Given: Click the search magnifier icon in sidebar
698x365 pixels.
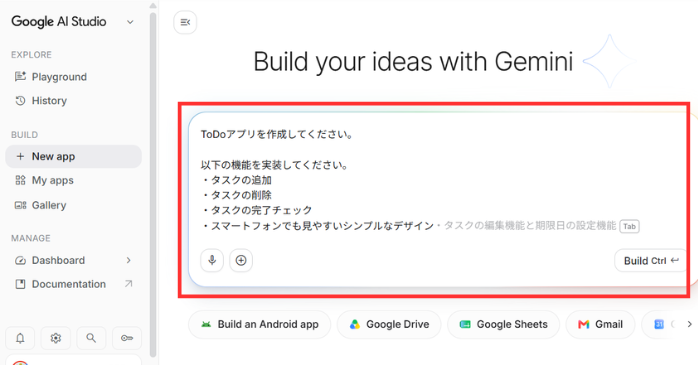Looking at the screenshot, I should (91, 338).
